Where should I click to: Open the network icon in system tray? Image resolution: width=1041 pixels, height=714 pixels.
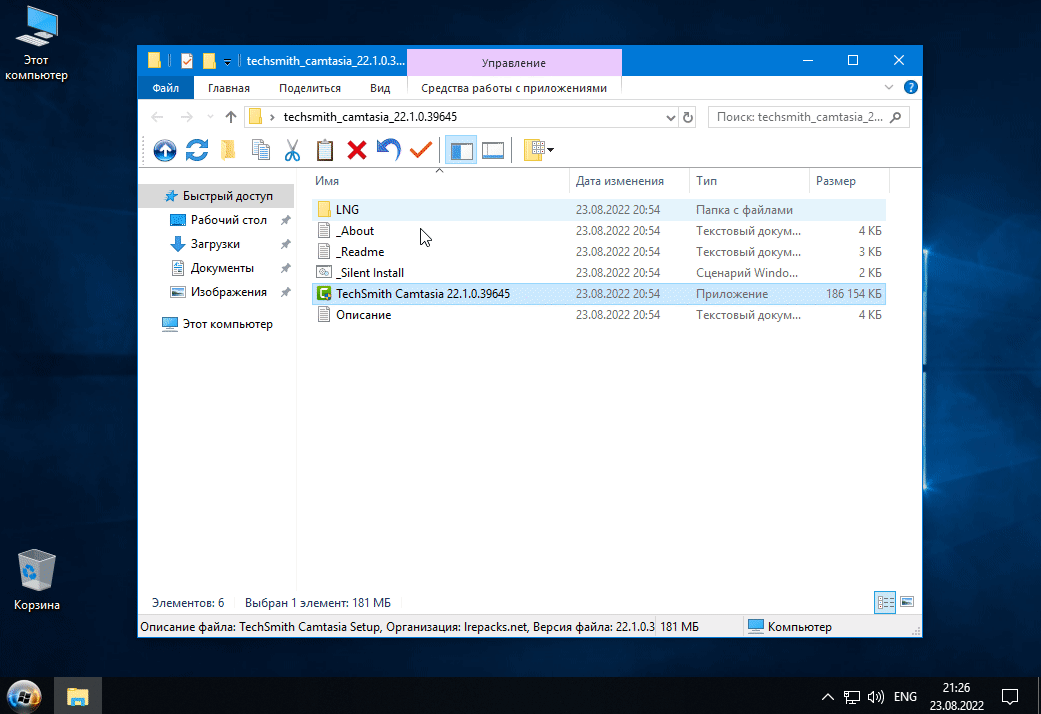851,697
